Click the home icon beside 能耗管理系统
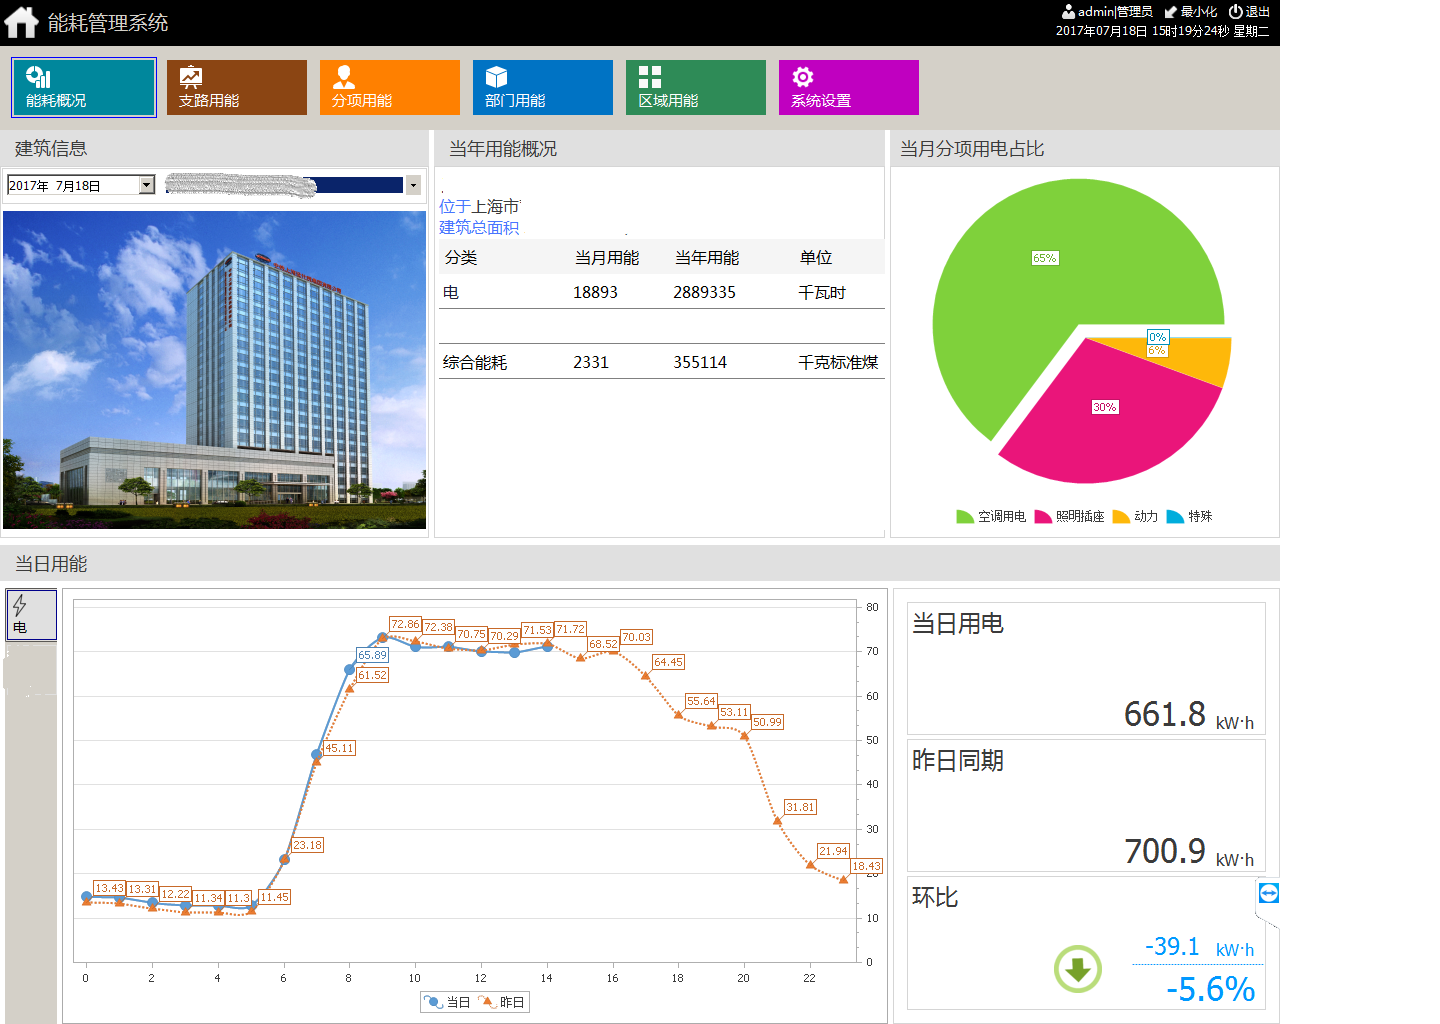The width and height of the screenshot is (1440, 1024). point(21,22)
